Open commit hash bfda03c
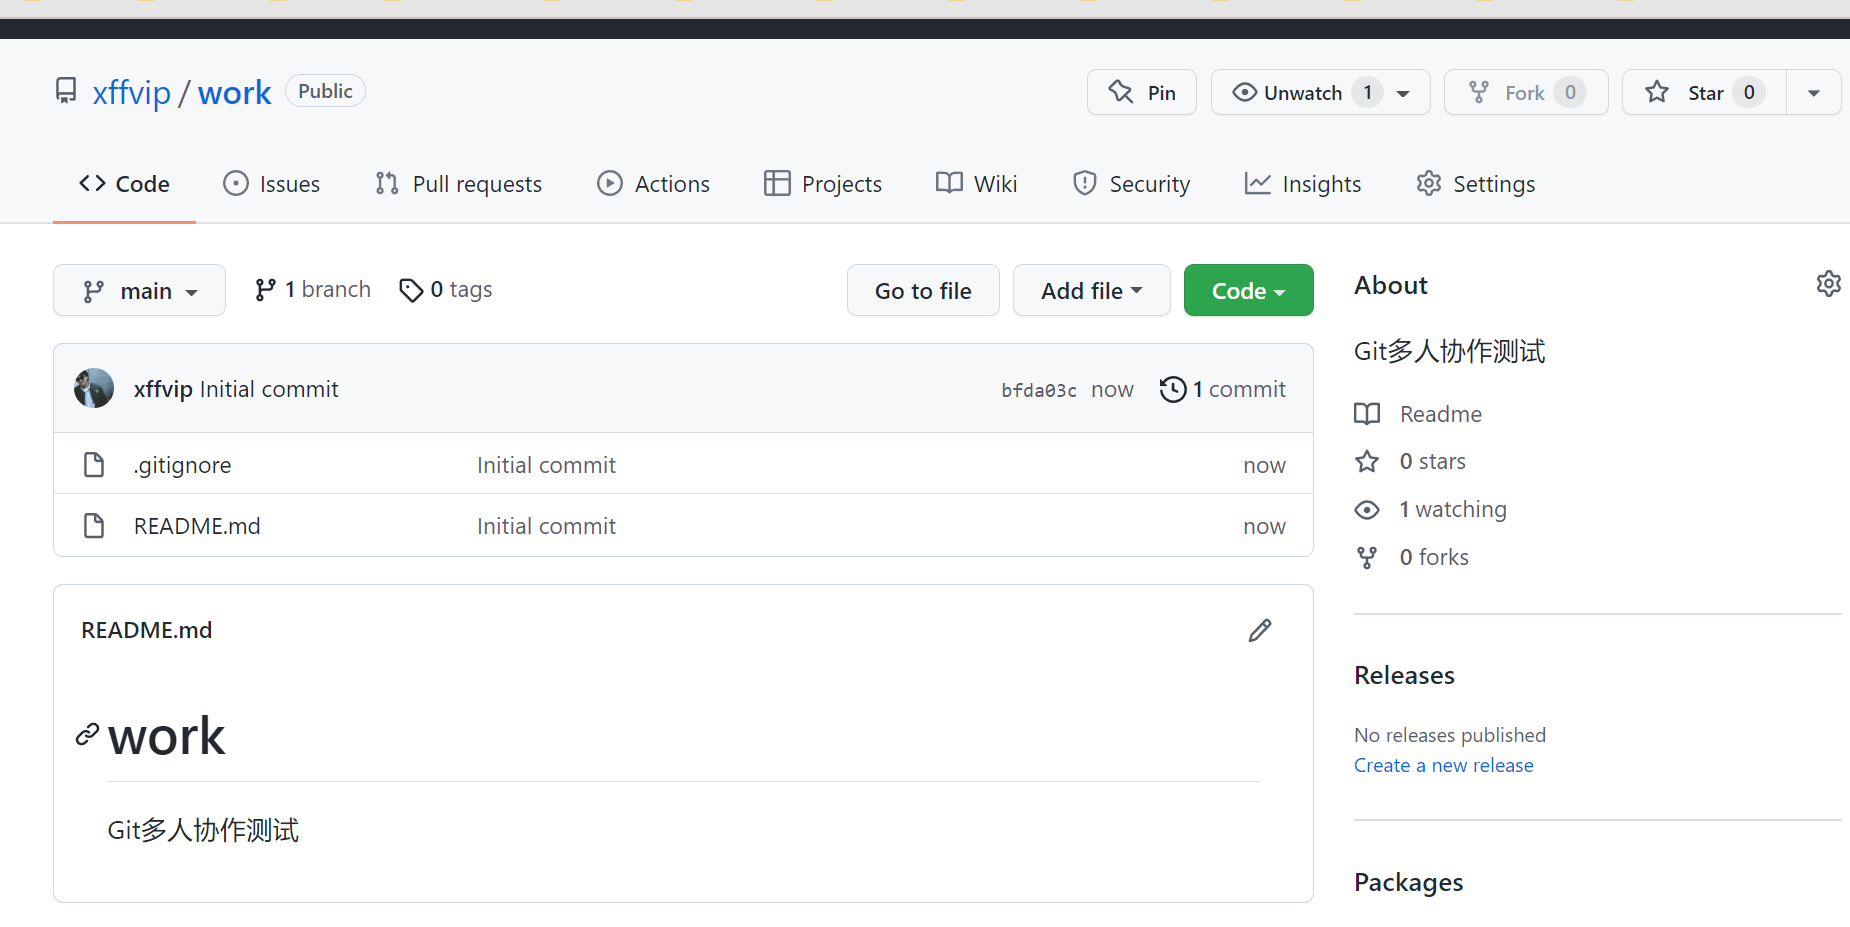 [1039, 390]
